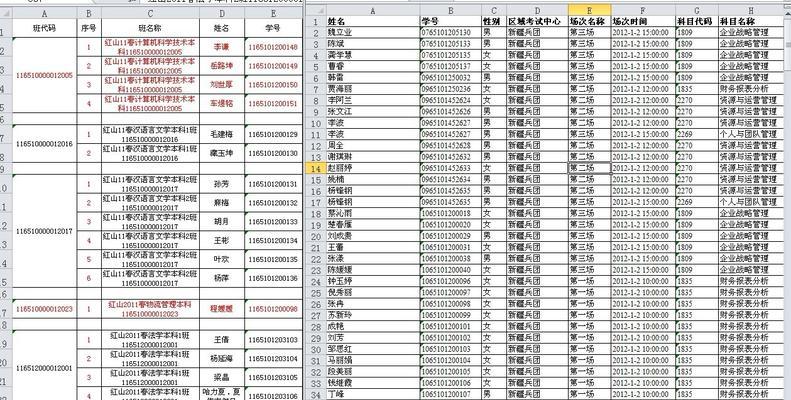Click the active 第二场 cell in row 14
Screen dimensions: 791x400
tap(589, 168)
